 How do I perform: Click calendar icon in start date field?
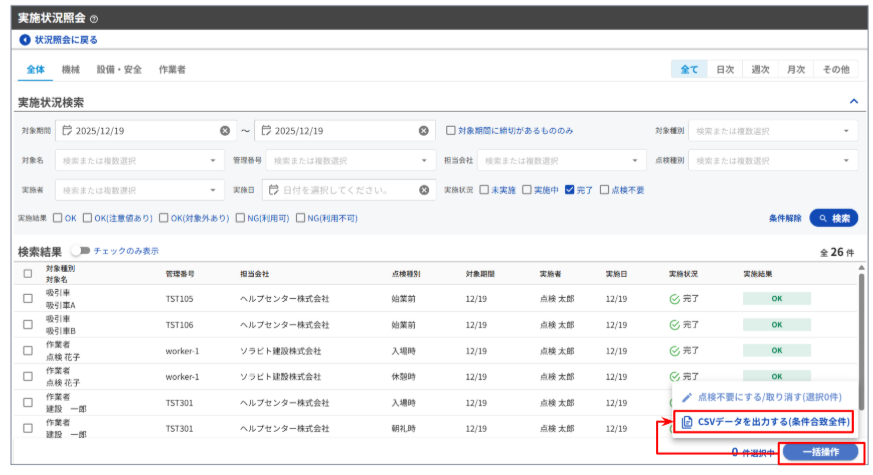67,131
